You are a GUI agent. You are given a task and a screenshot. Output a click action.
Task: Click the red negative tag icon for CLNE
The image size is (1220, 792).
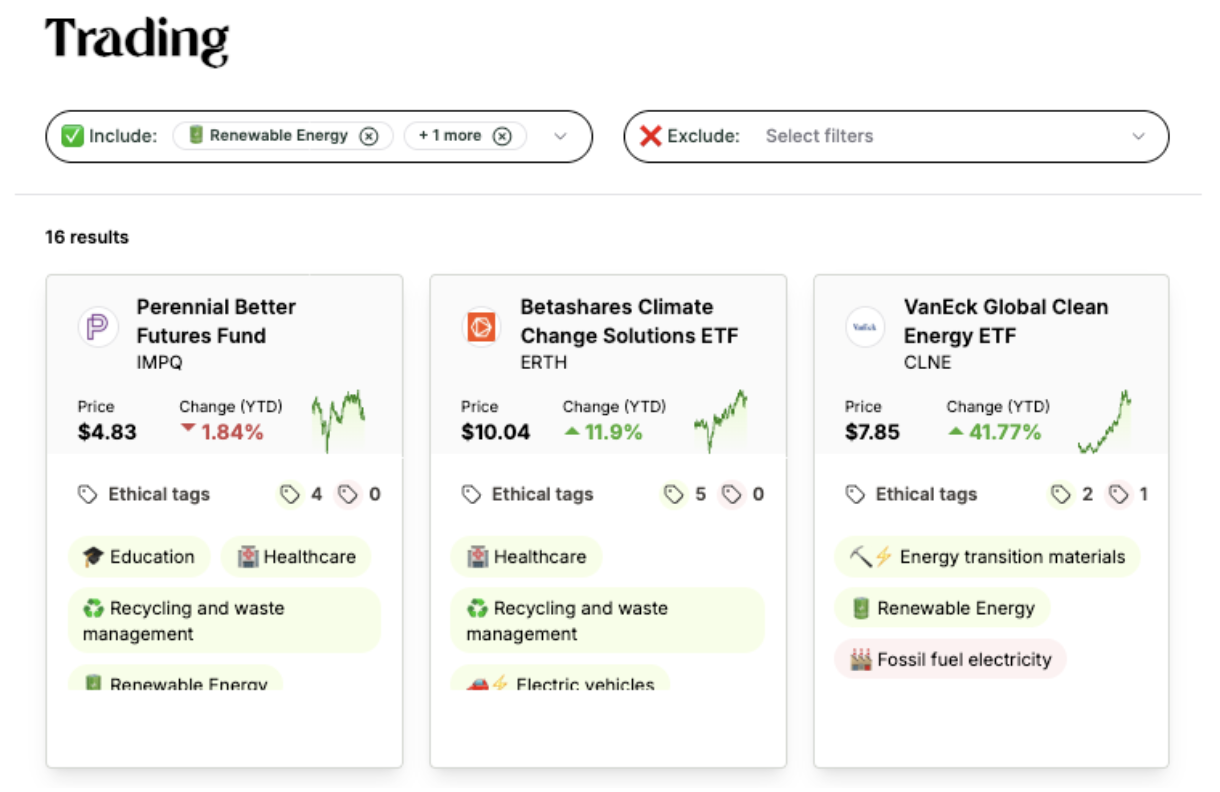point(1118,494)
